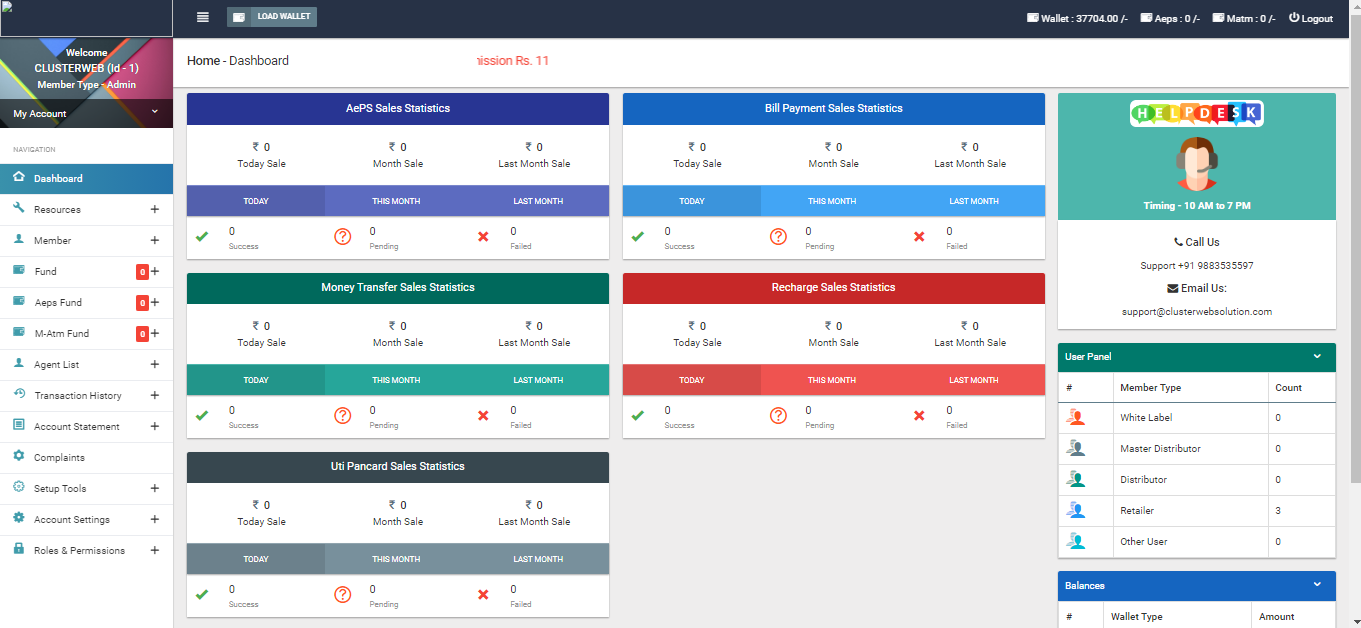1361x628 pixels.
Task: Open Transaction History in the sidebar
Action: 78,396
